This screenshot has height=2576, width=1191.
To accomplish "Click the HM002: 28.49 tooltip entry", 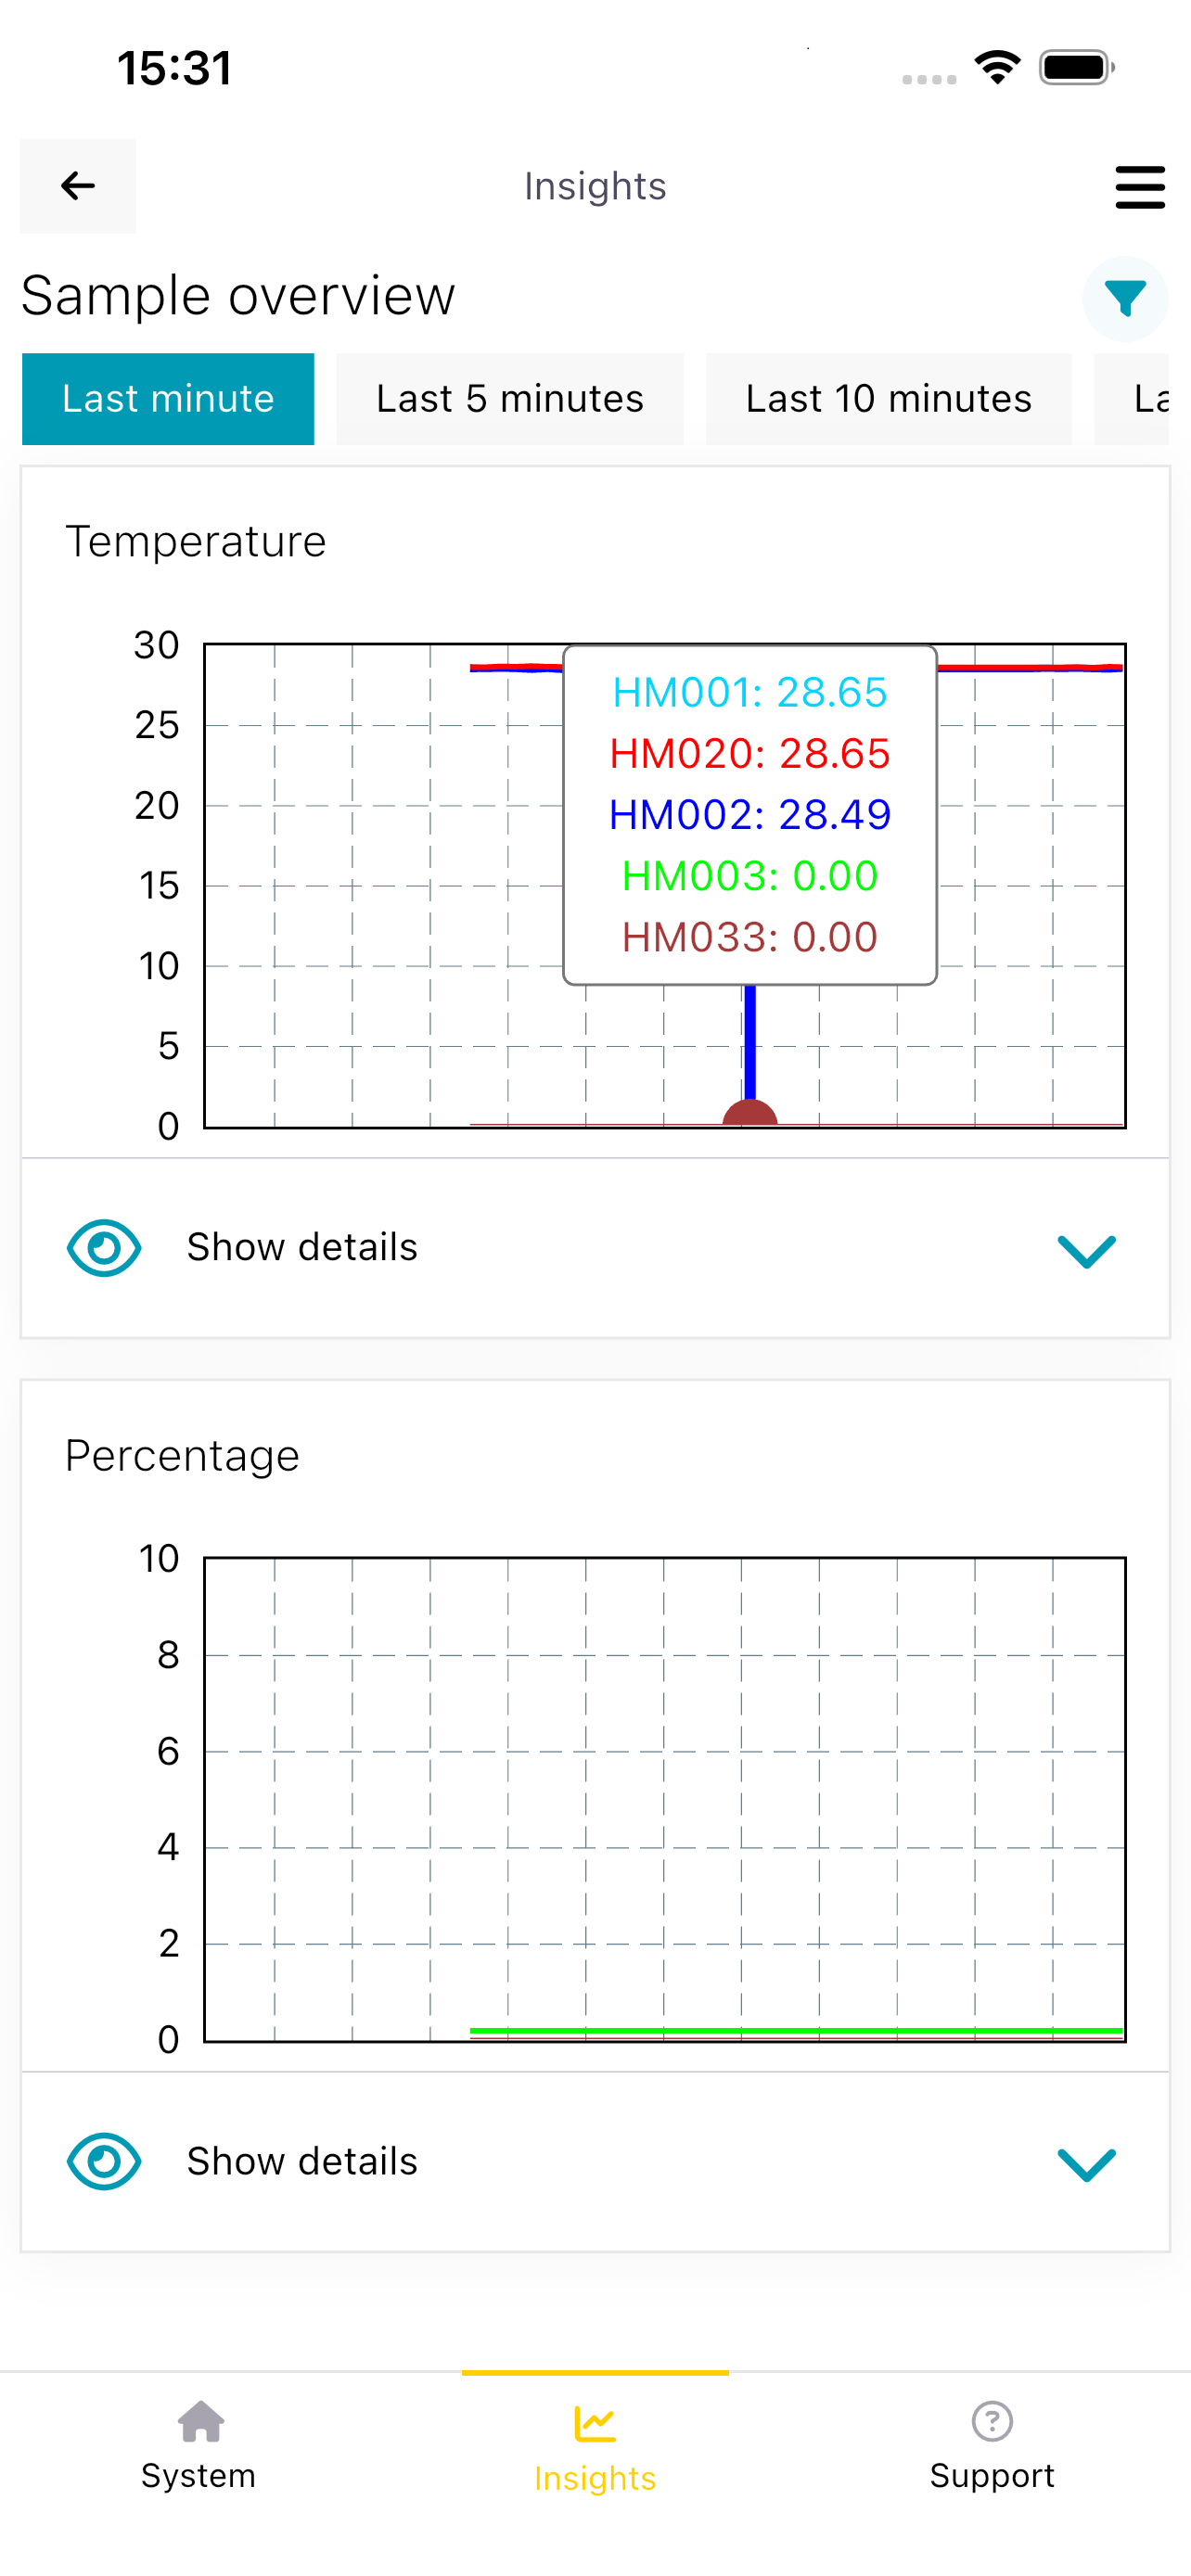I will click(750, 815).
